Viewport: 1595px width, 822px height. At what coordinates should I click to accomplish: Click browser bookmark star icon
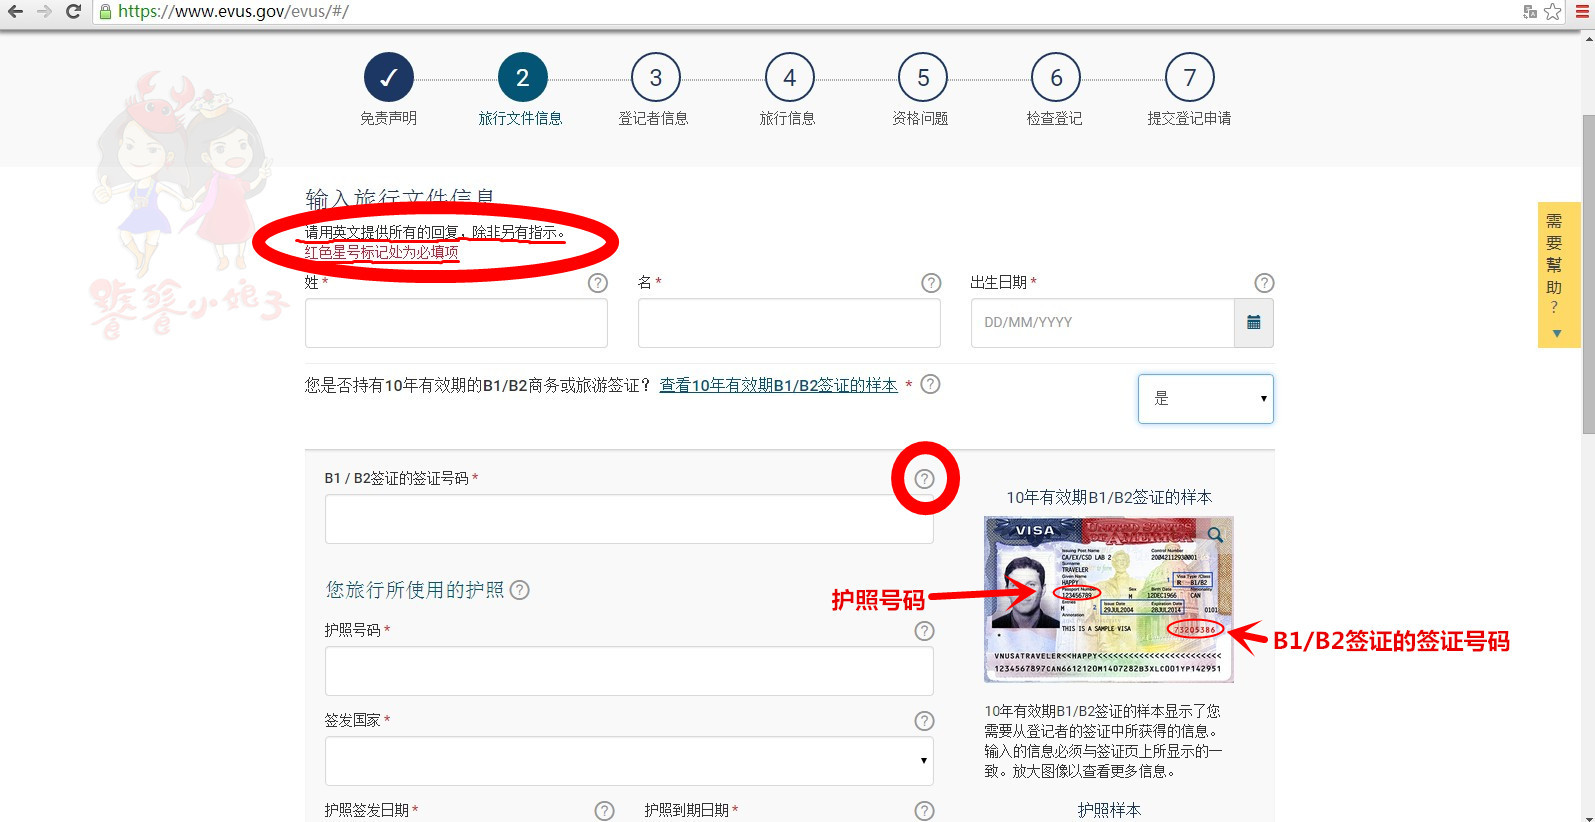[1552, 12]
